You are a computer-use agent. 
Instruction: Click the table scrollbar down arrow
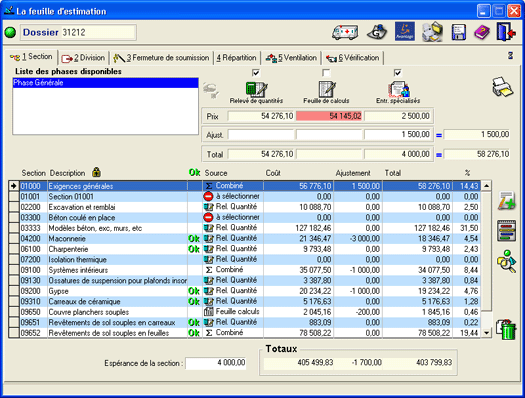pos(486,333)
